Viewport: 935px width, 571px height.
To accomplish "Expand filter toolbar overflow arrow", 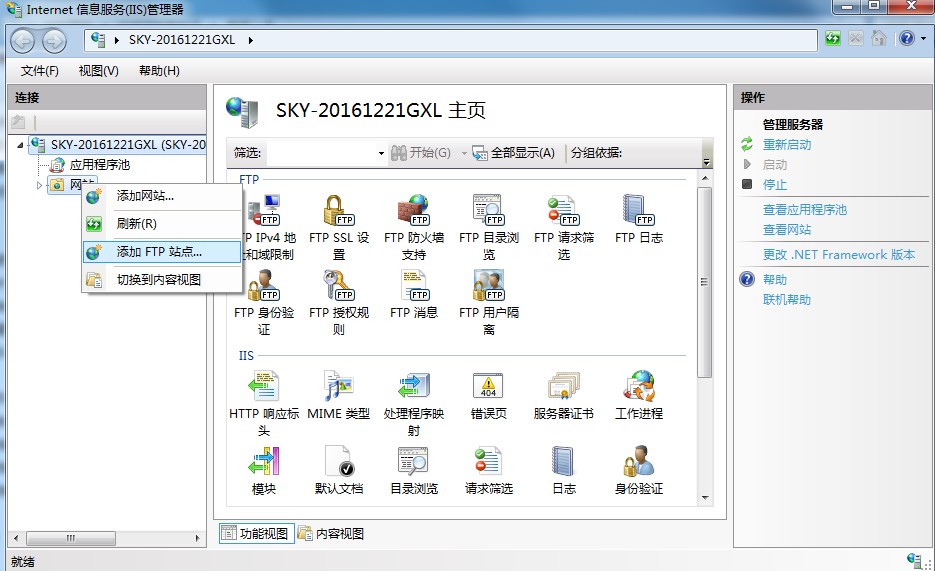I will (707, 162).
